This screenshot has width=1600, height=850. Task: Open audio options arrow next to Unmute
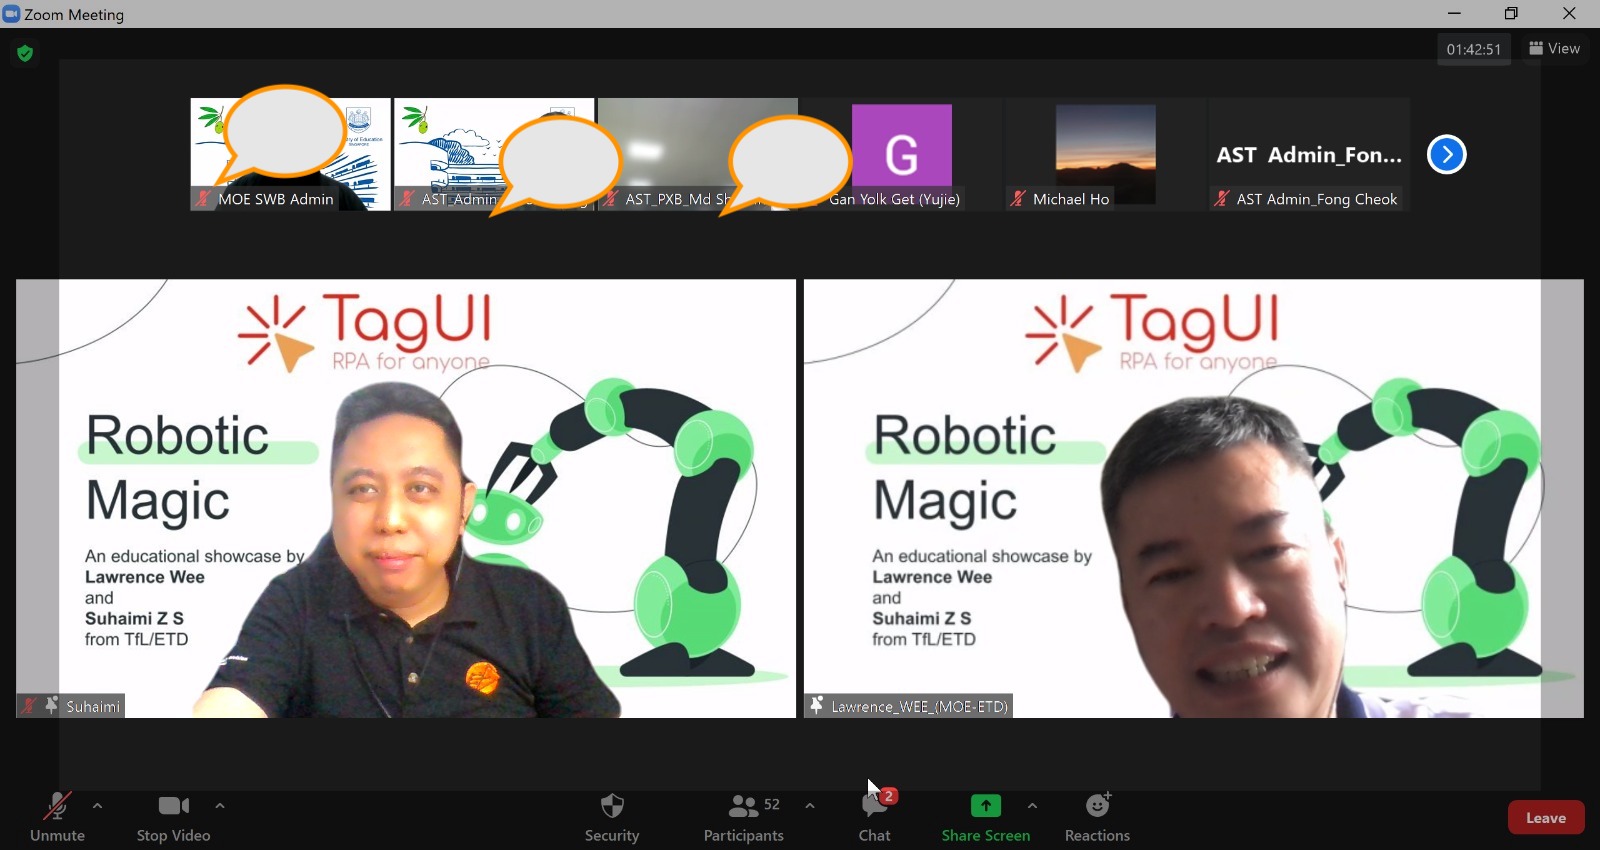(97, 806)
